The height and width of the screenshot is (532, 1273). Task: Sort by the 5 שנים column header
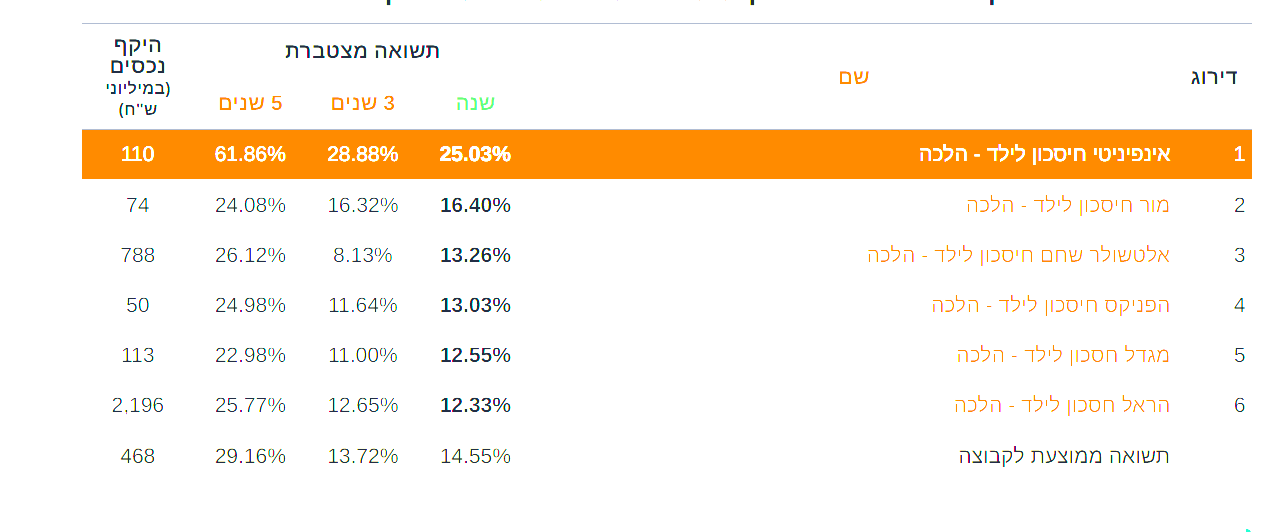coord(250,102)
